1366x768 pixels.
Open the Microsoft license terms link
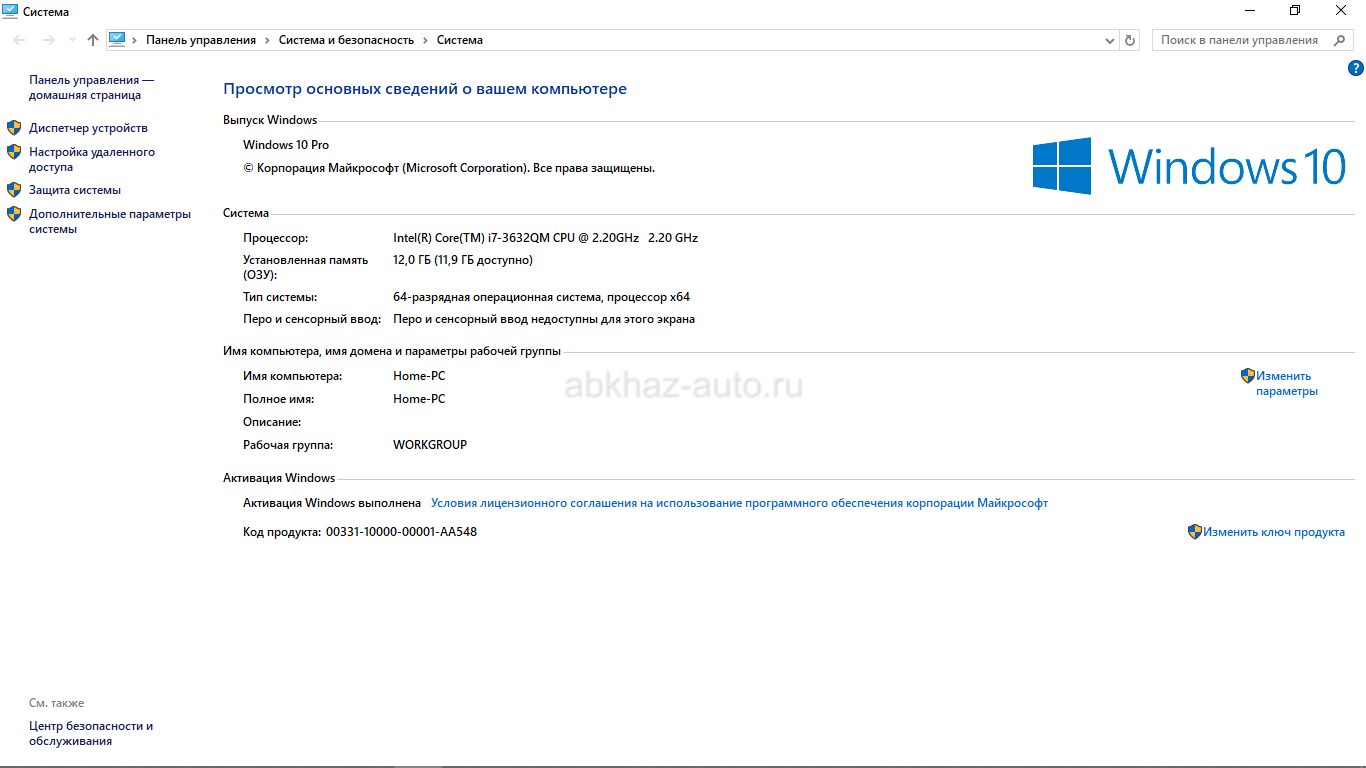click(739, 503)
